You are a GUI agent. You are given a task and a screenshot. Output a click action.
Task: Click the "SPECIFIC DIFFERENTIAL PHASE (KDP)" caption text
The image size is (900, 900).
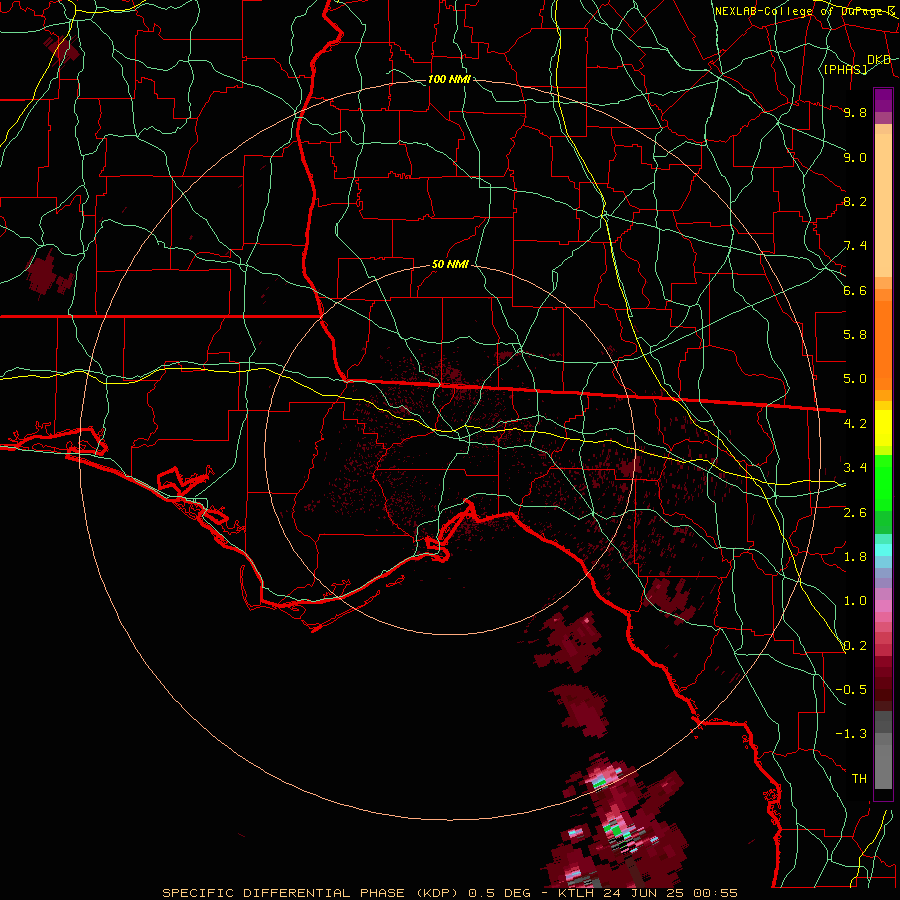coord(313,893)
